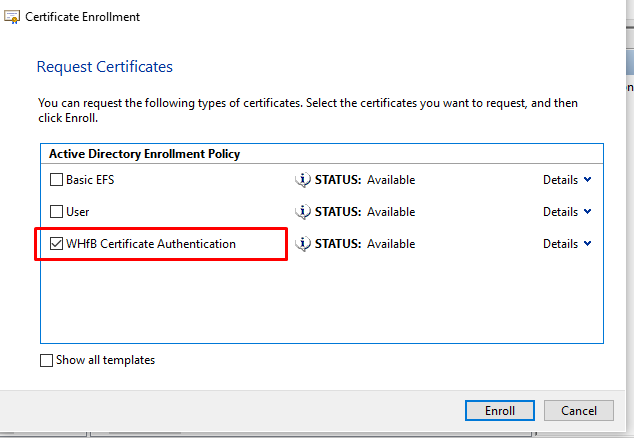Uncheck the WHfB Certificate Authentication checkbox

pyautogui.click(x=57, y=244)
